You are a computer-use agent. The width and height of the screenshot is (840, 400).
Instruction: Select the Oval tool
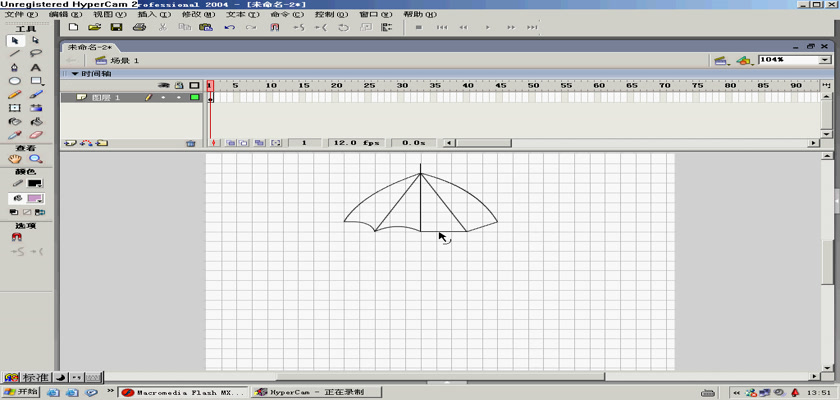pos(15,81)
